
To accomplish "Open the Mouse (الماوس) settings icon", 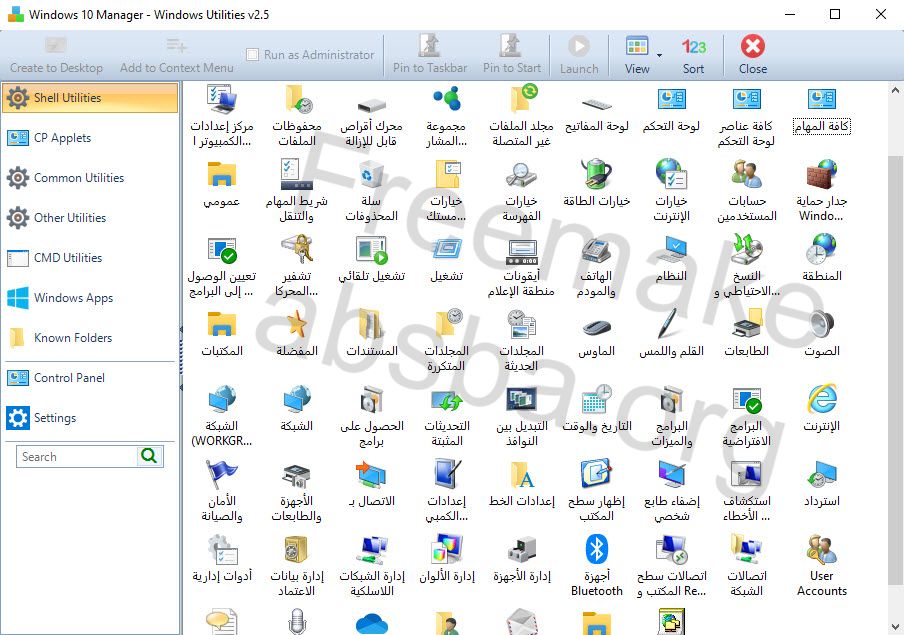I will pyautogui.click(x=597, y=328).
